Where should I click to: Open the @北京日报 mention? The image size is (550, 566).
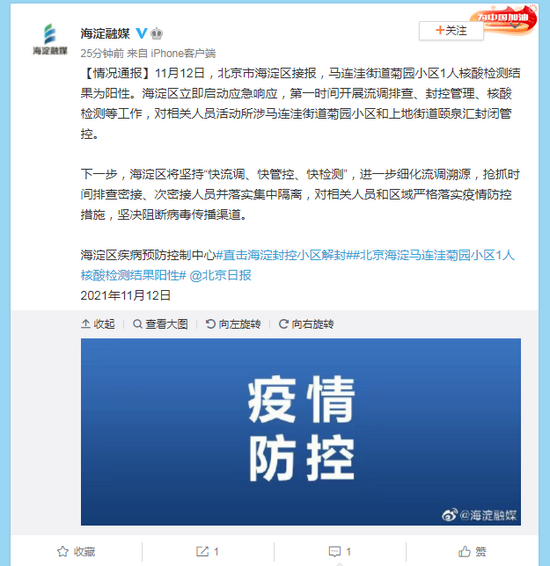tap(220, 275)
